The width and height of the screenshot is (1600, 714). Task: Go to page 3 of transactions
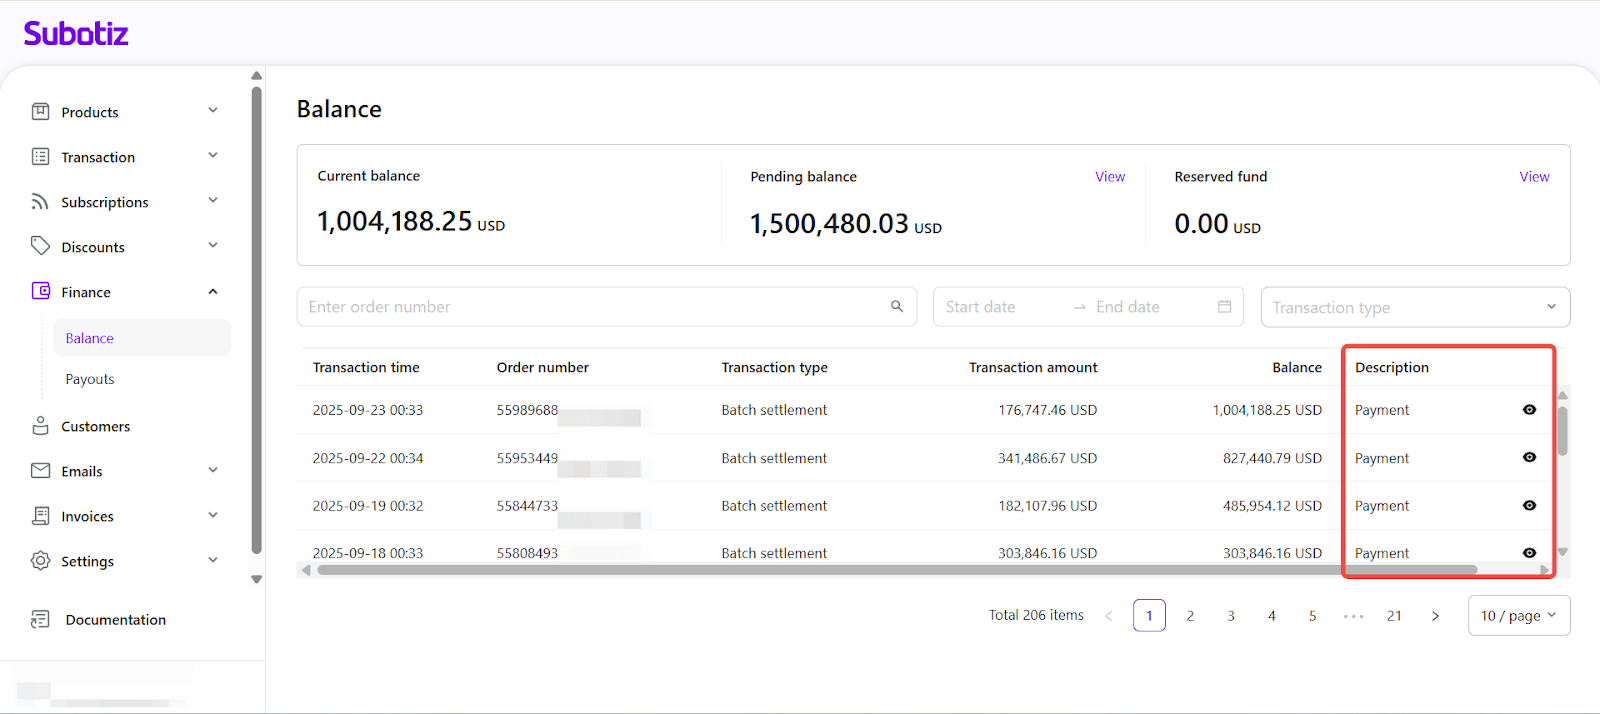[x=1231, y=616]
